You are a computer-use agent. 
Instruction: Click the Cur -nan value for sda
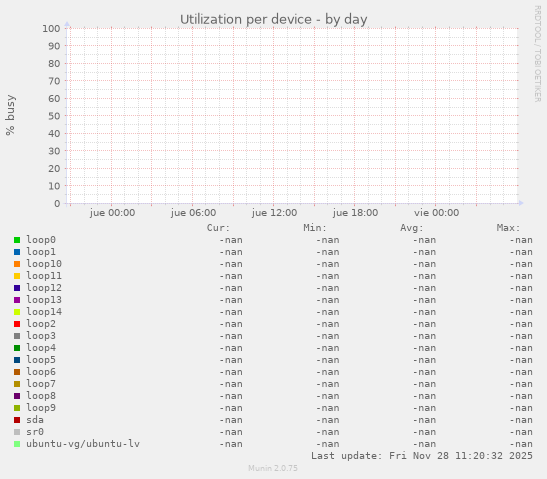(231, 420)
